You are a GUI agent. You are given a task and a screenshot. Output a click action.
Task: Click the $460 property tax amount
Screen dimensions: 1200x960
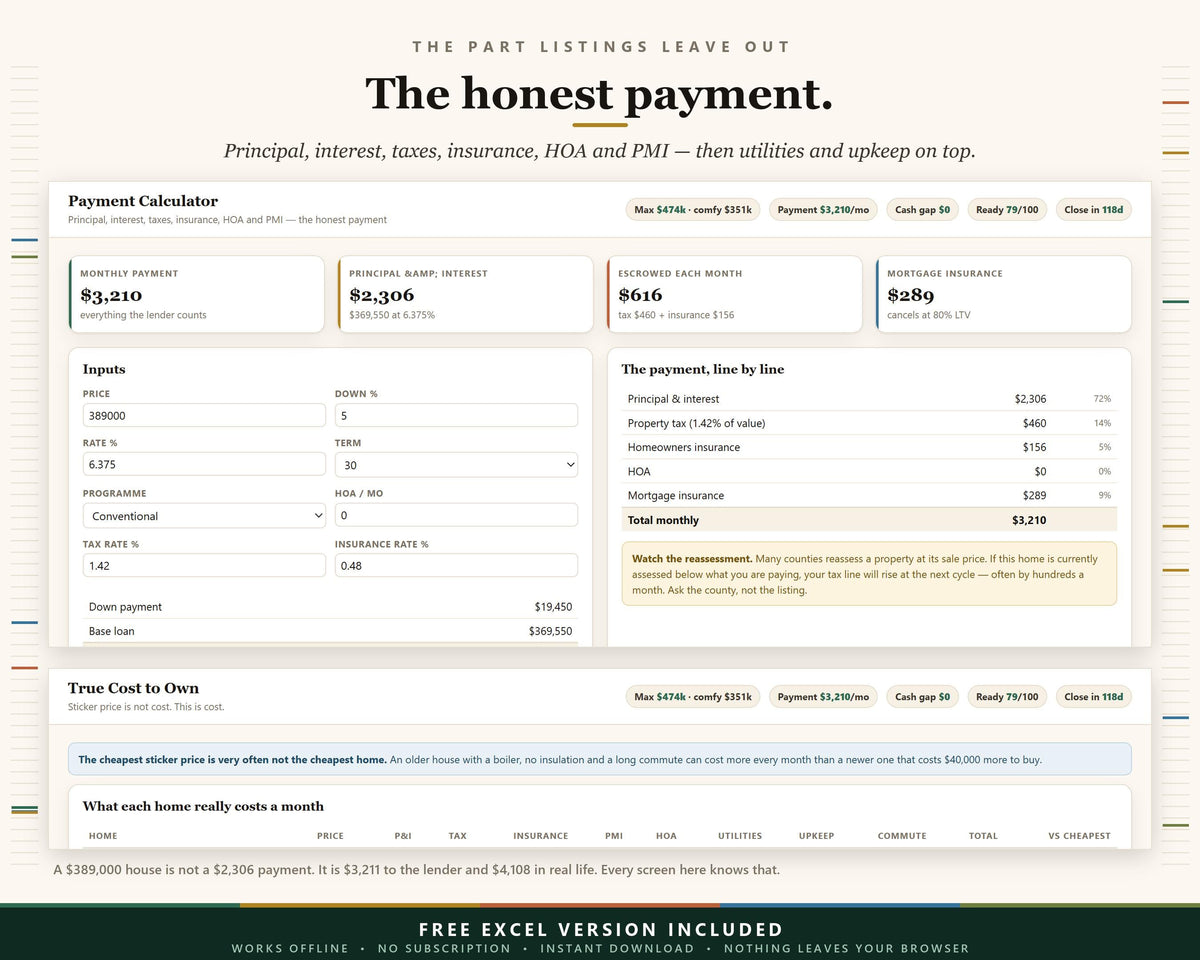pyautogui.click(x=1034, y=423)
